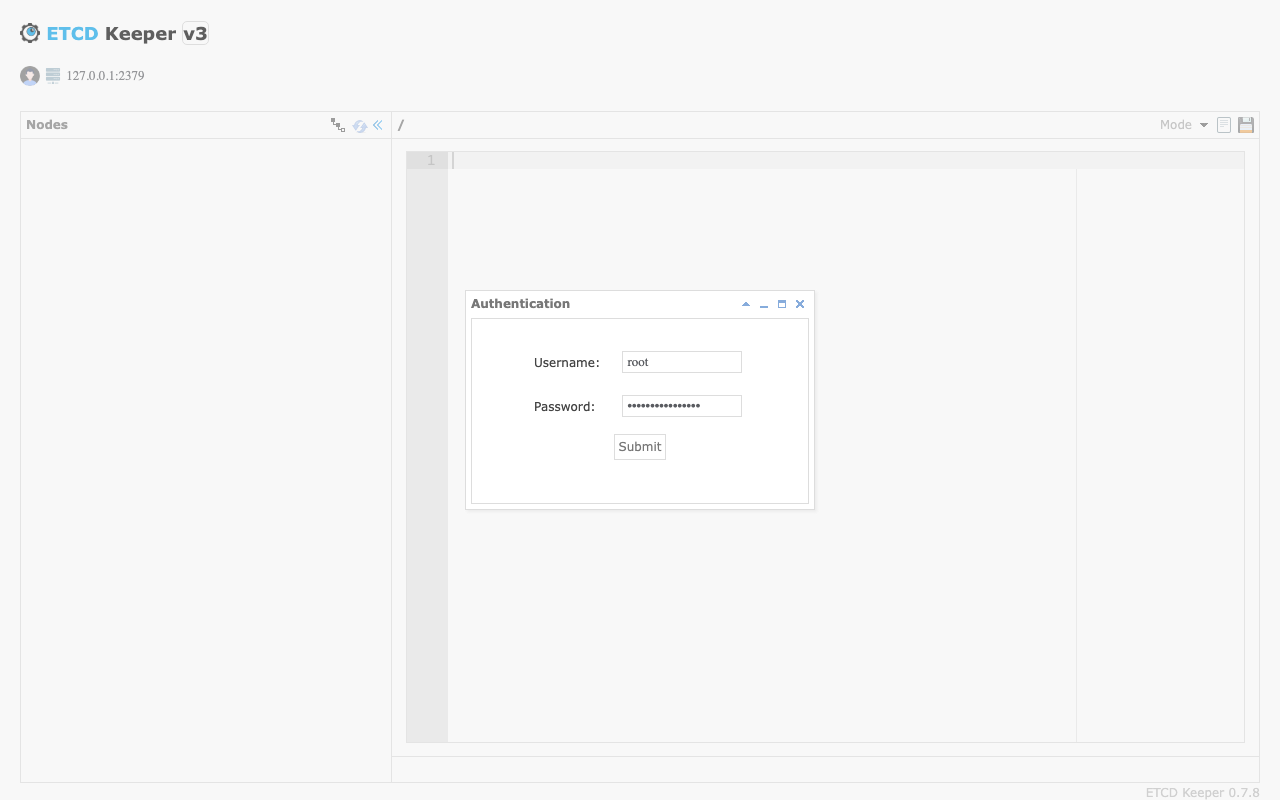
Task: Submit the authentication form
Action: (x=640, y=447)
